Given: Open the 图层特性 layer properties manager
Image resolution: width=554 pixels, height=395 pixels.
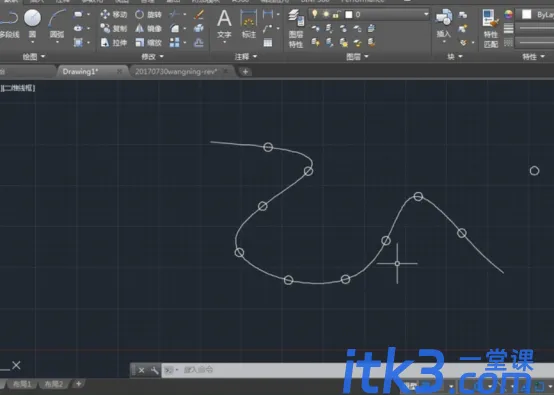Looking at the screenshot, I should click(x=296, y=29).
